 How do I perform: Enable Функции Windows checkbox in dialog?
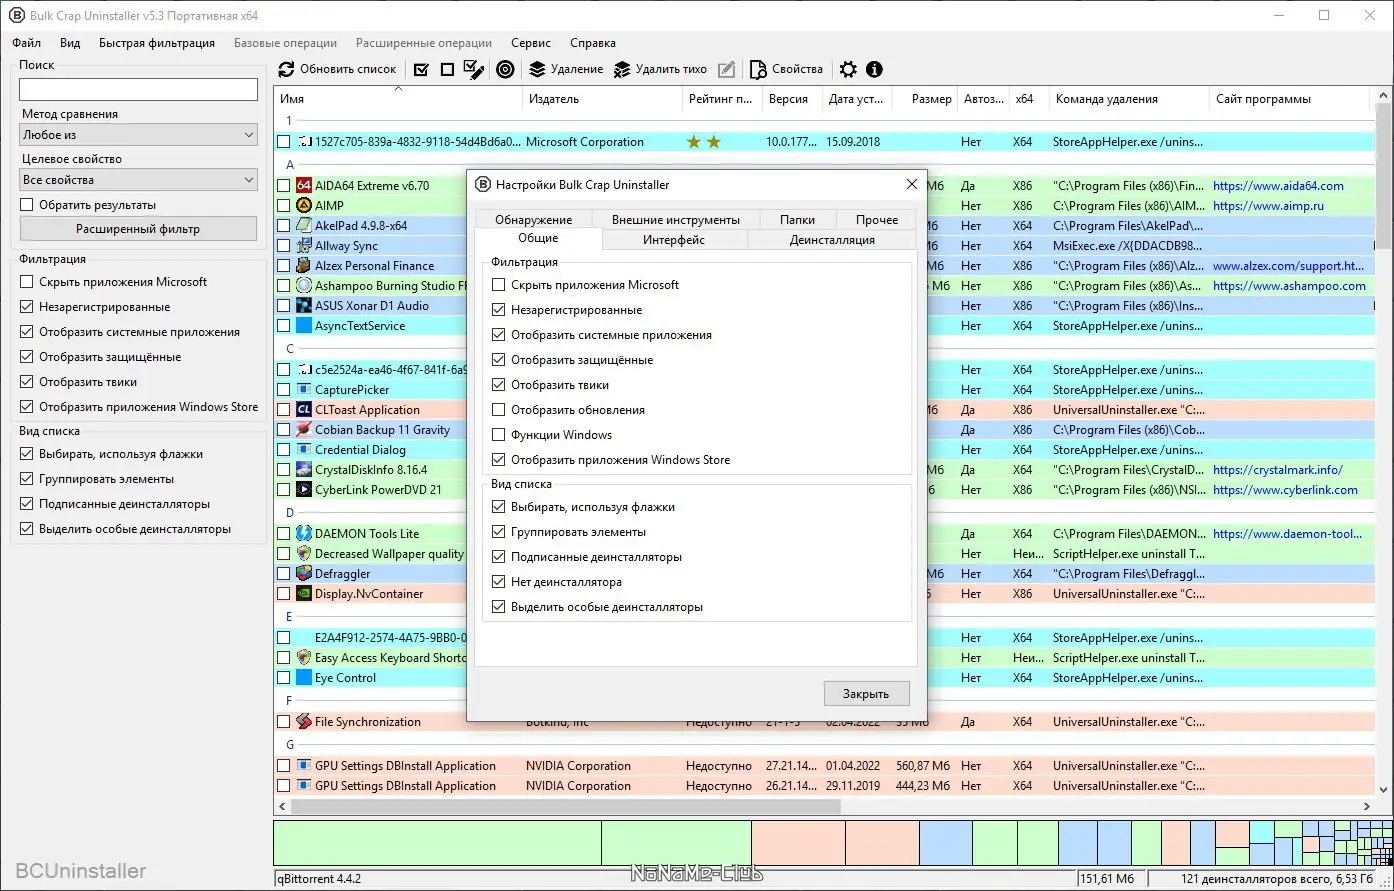[499, 435]
